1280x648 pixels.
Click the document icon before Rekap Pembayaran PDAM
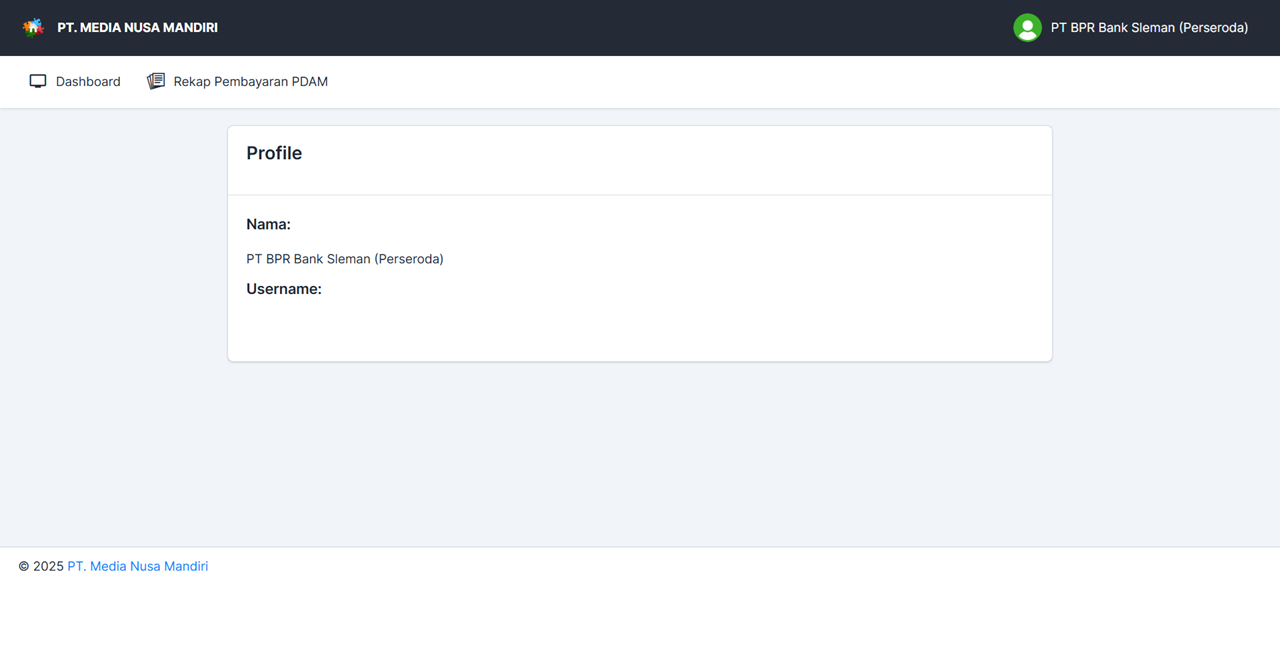(155, 80)
